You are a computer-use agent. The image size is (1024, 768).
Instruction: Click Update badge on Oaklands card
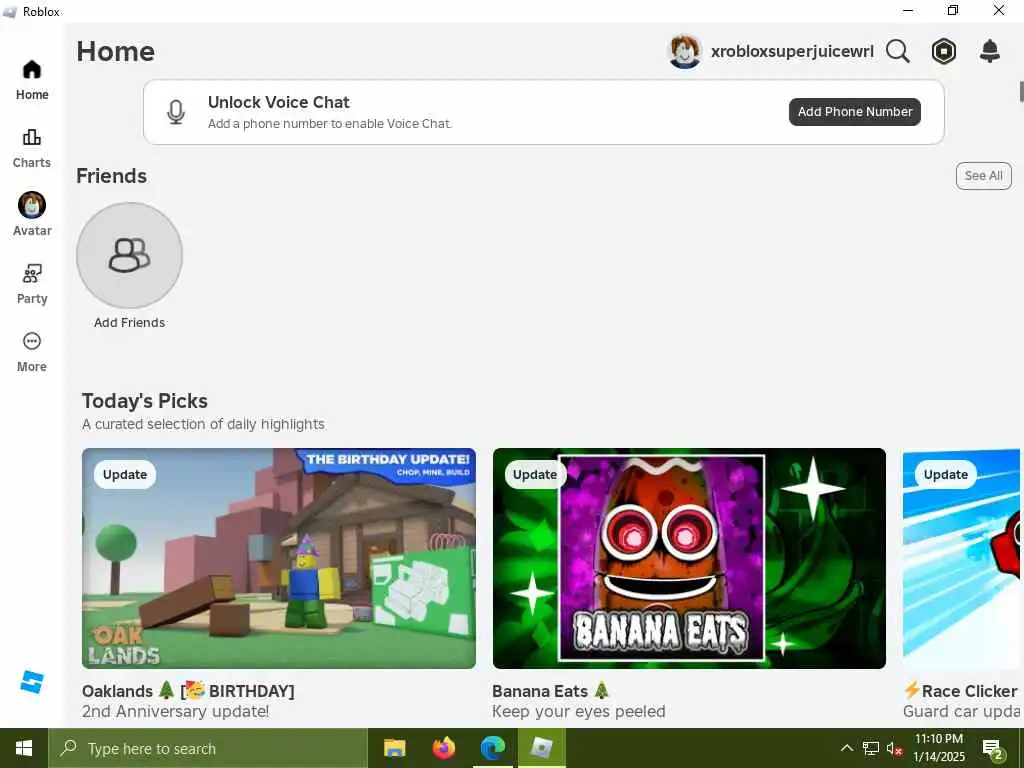(x=125, y=475)
